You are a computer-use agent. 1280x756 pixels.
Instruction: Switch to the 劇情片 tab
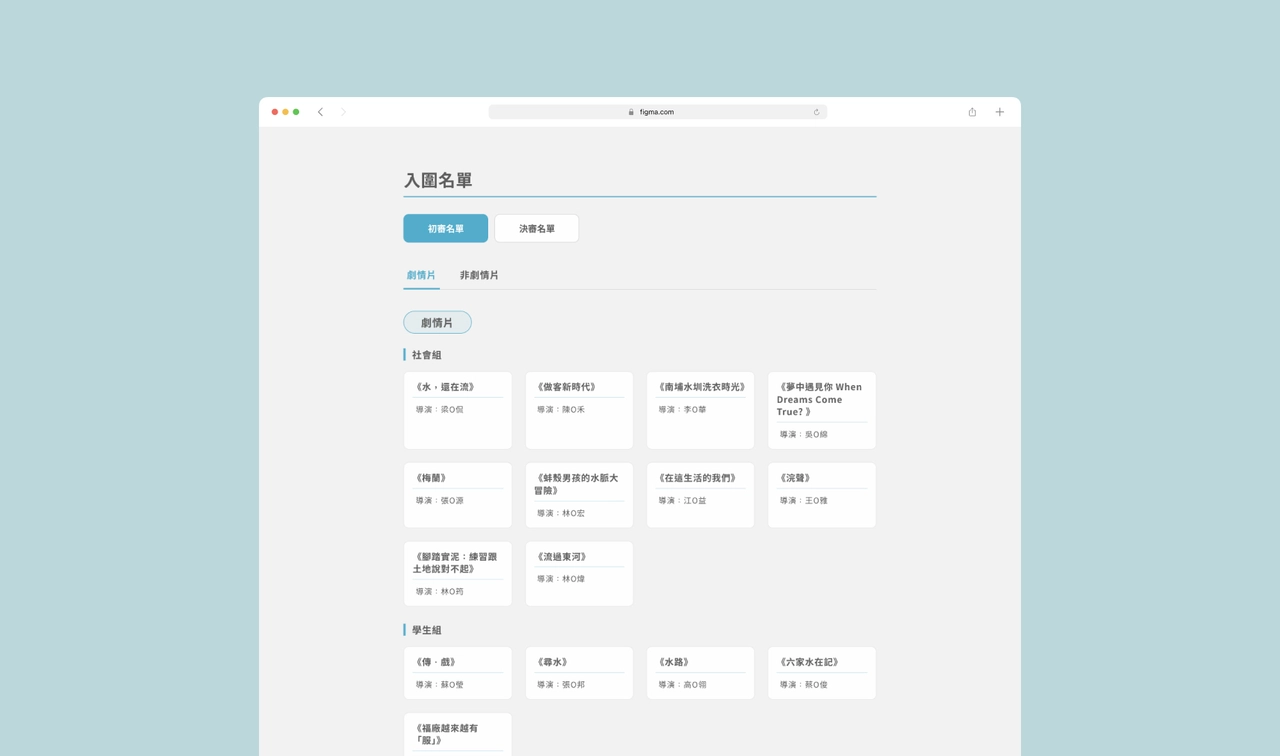(421, 275)
